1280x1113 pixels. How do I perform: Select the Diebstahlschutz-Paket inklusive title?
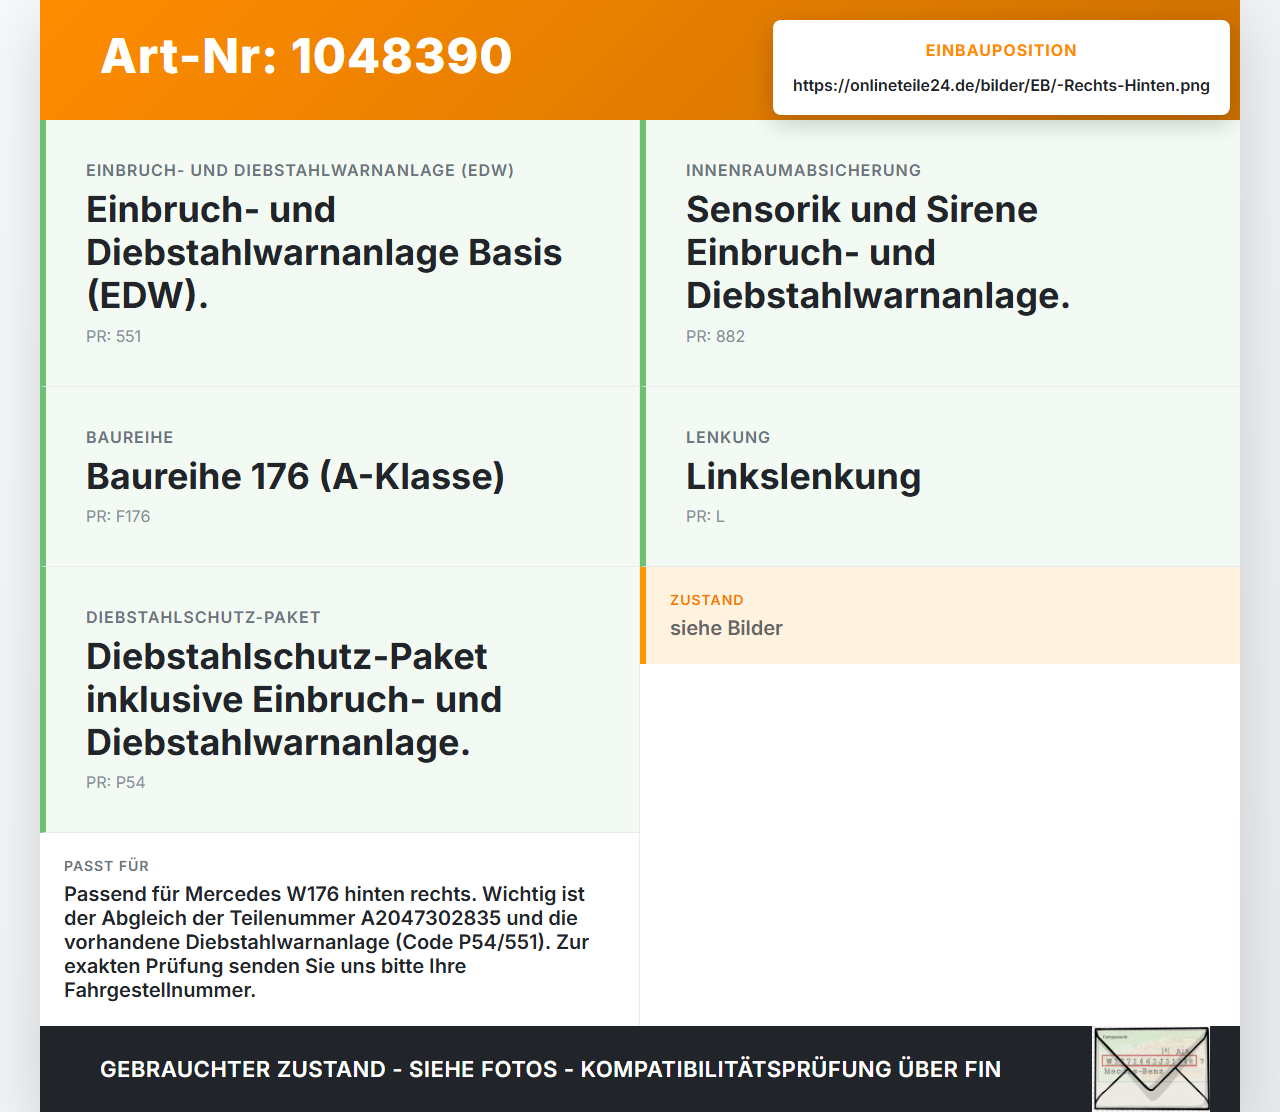click(x=294, y=699)
